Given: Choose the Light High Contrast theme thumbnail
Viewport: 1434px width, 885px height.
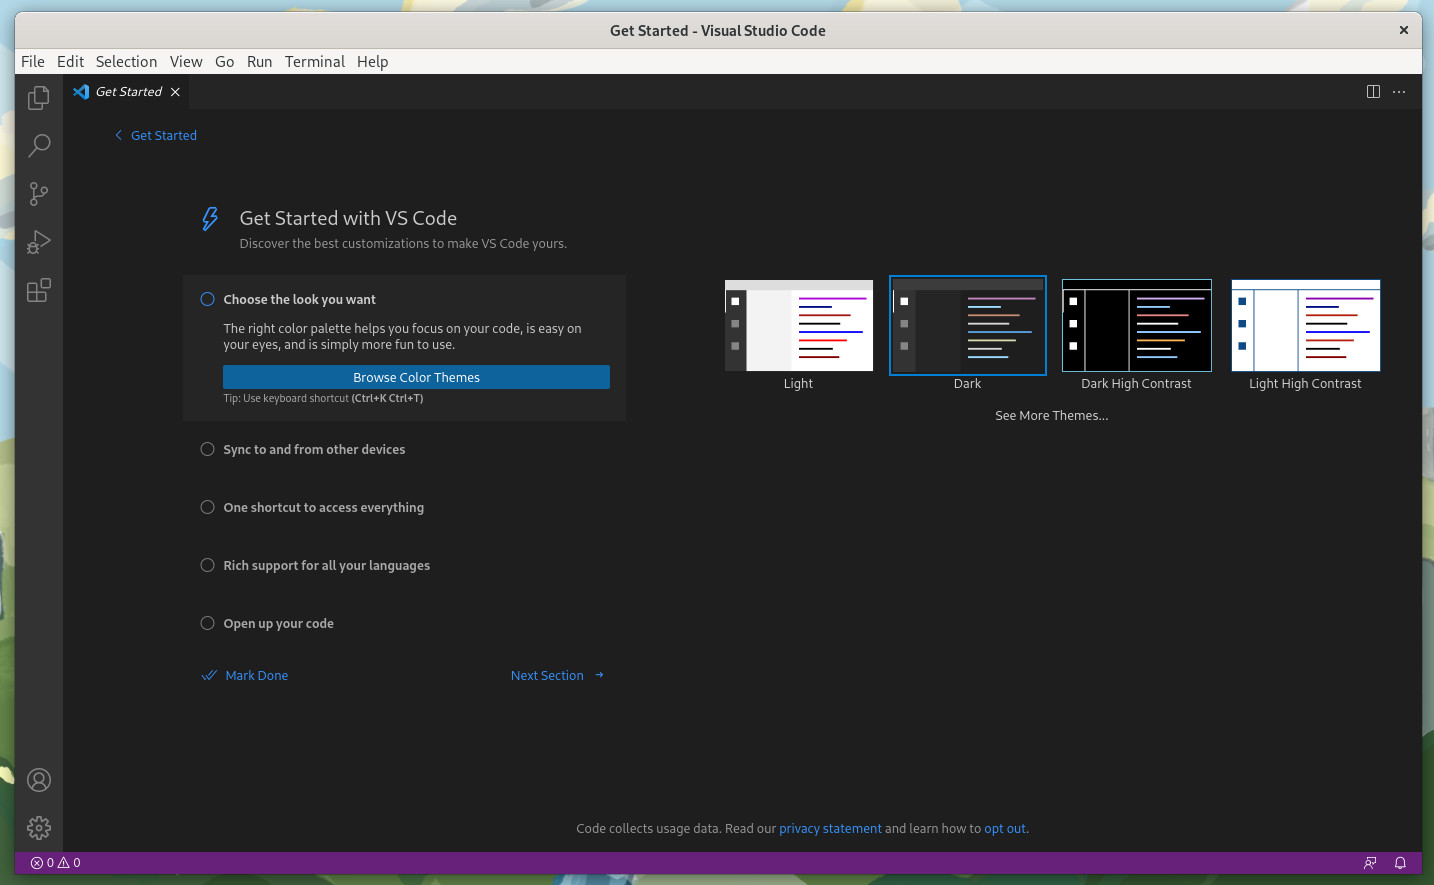Looking at the screenshot, I should pos(1306,326).
